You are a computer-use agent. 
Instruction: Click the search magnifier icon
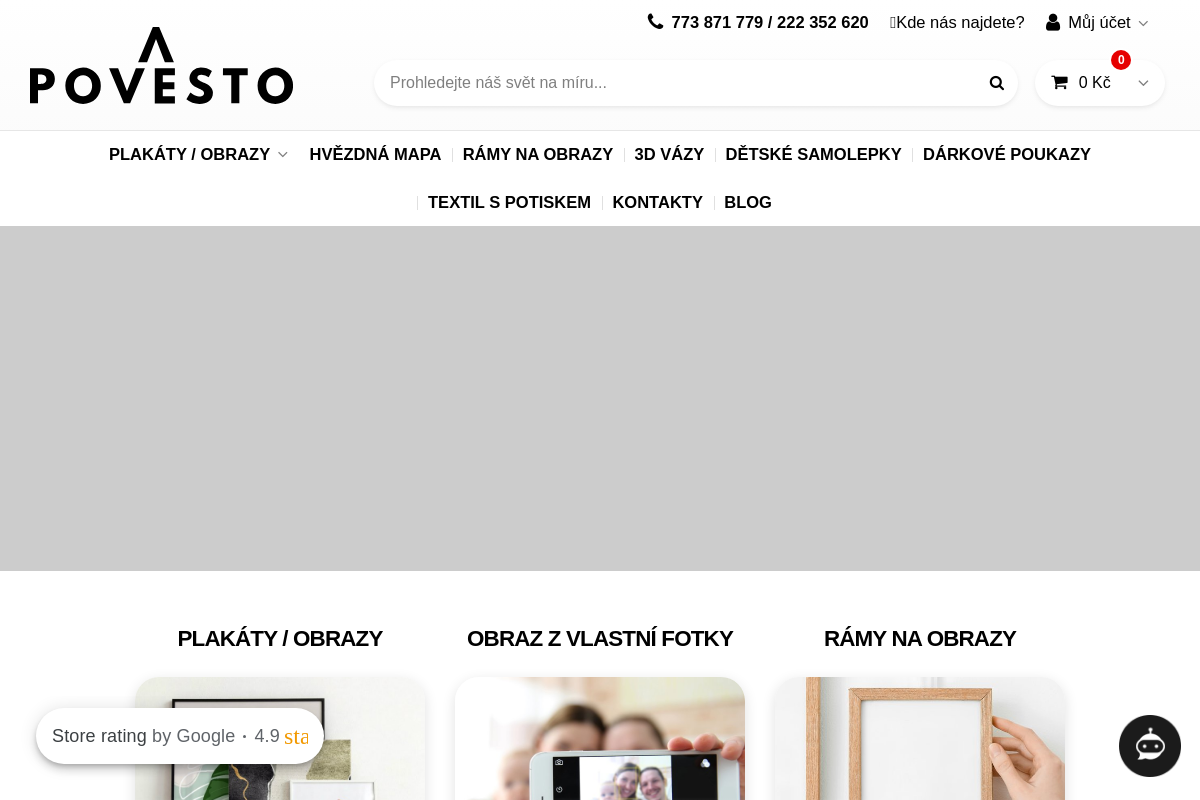(996, 83)
